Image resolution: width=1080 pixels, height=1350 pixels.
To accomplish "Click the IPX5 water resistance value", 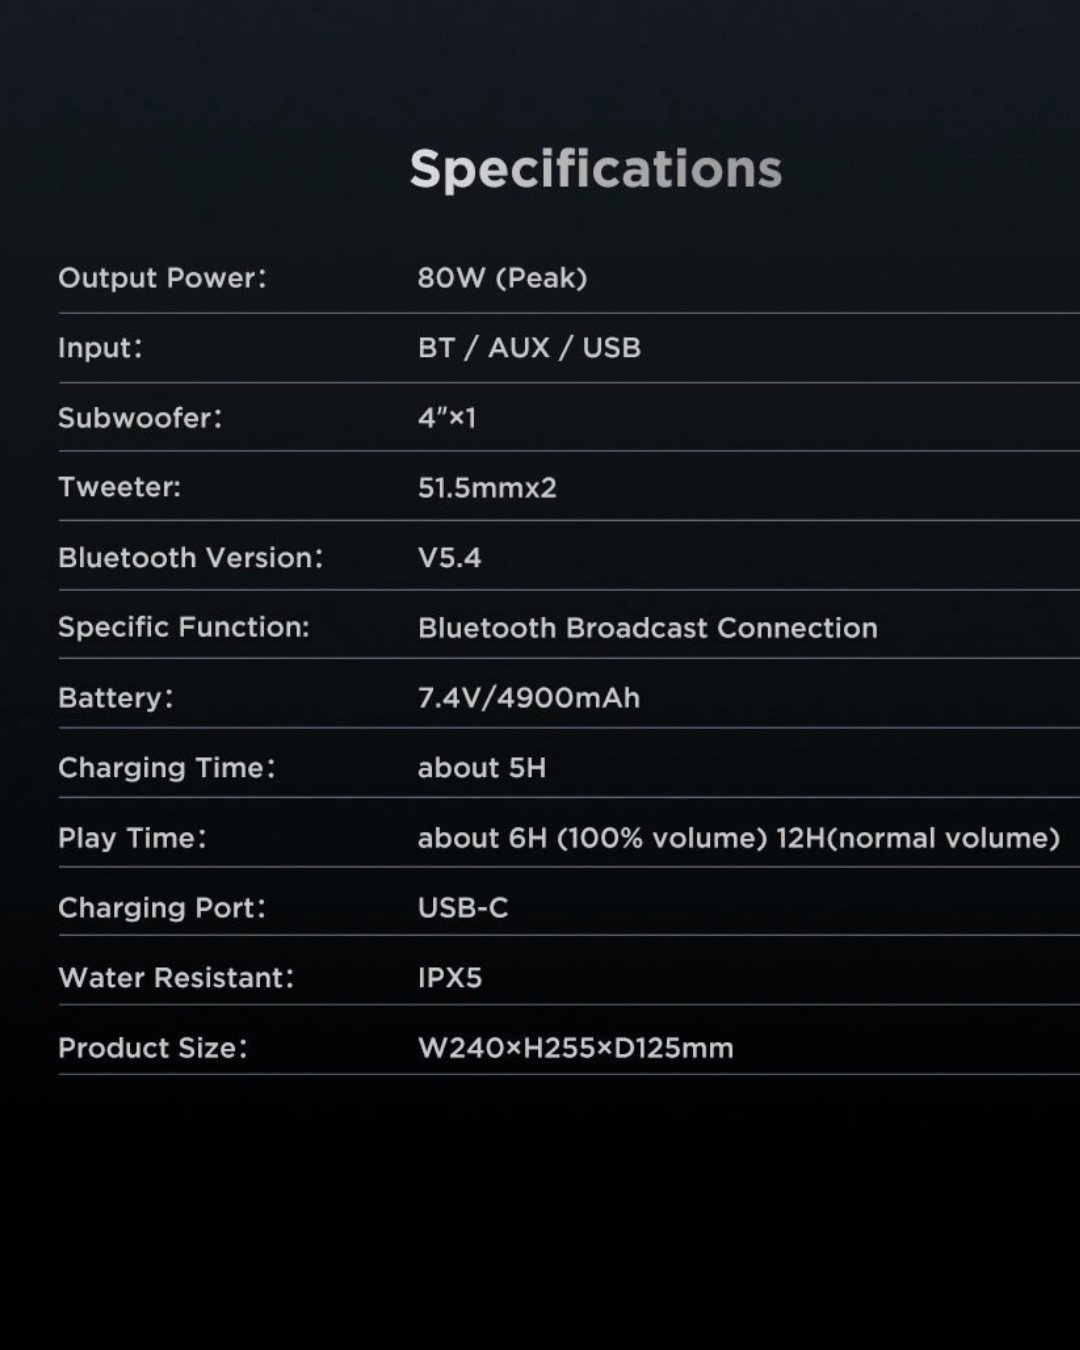I will click(450, 978).
